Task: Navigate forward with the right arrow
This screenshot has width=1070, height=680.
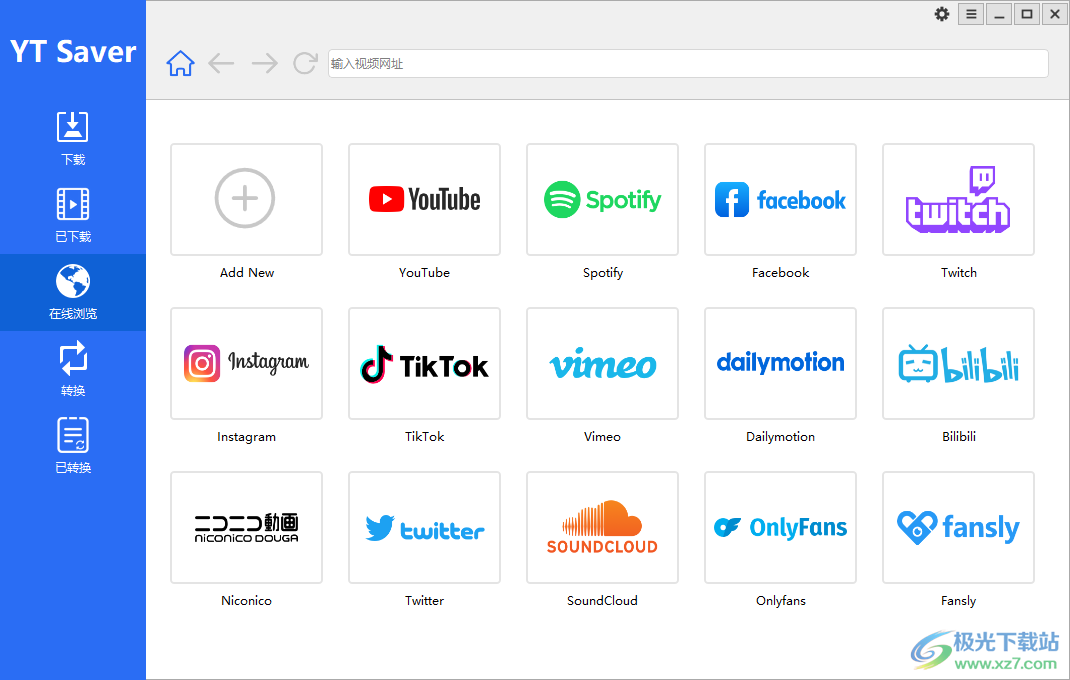Action: 264,63
